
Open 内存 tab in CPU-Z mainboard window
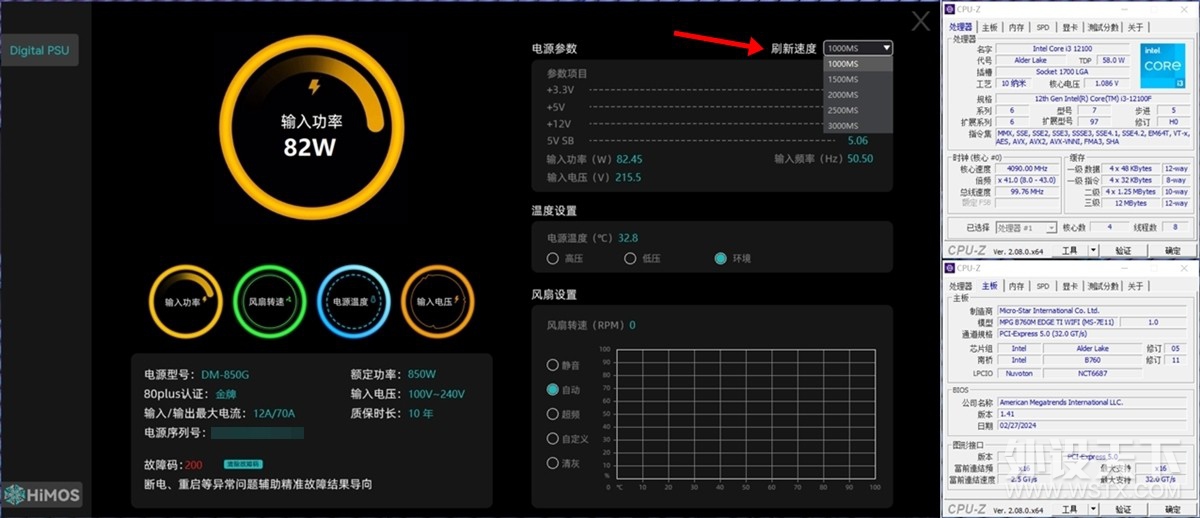coord(1016,286)
